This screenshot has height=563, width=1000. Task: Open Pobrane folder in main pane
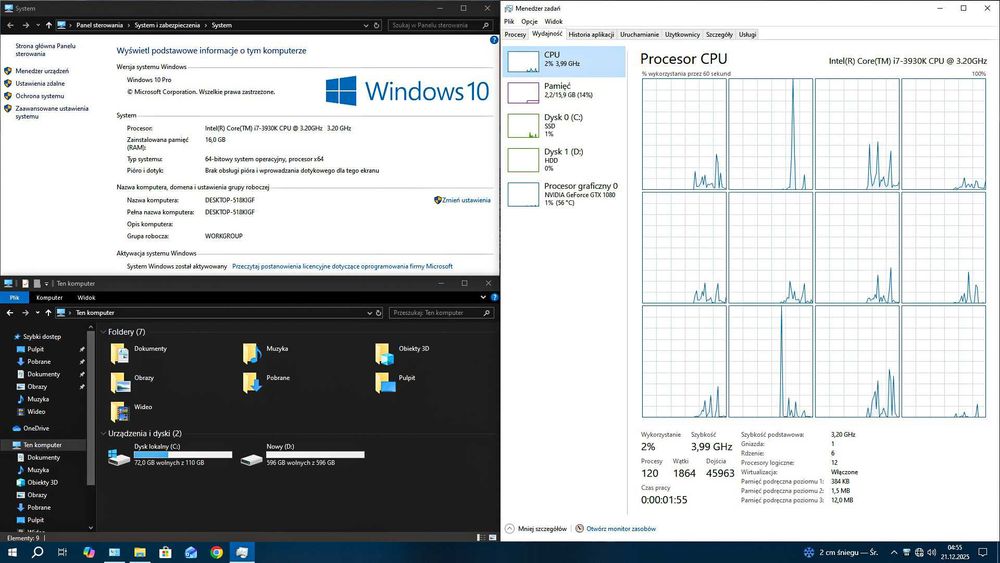tap(267, 381)
